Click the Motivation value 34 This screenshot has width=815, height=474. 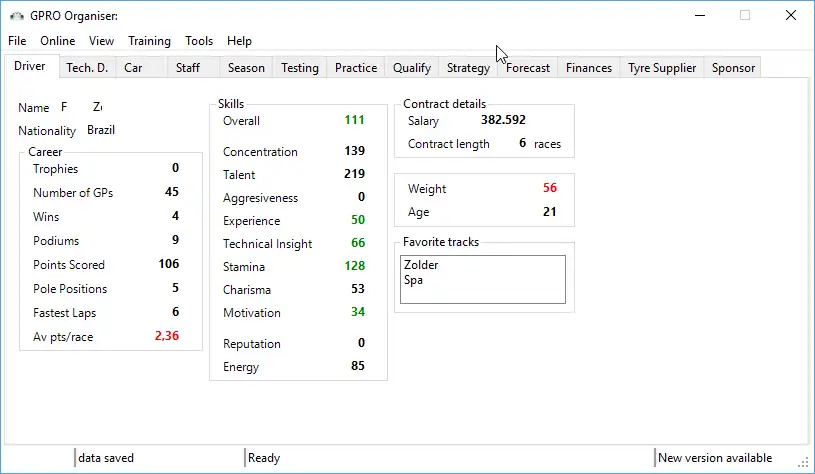click(x=358, y=312)
